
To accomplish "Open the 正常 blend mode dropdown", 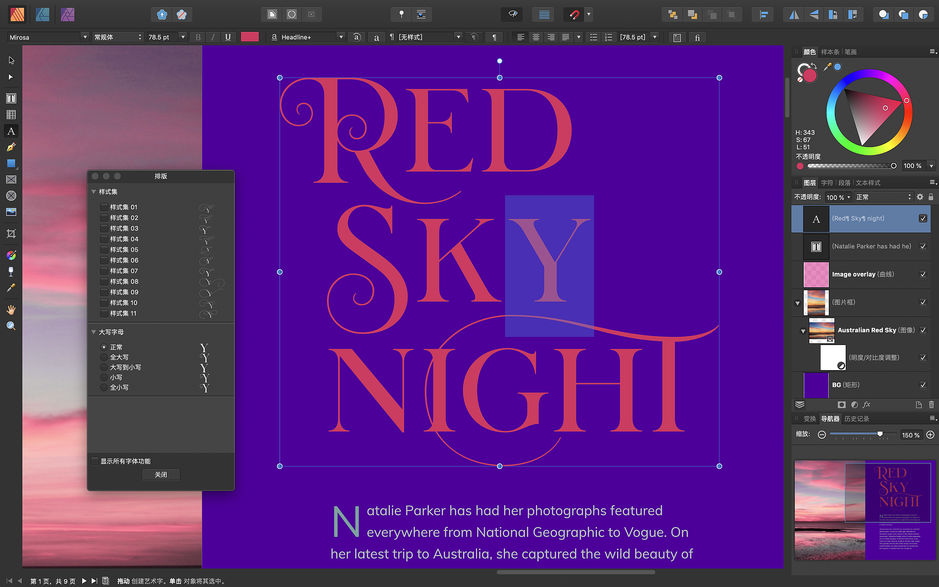I will 875,197.
